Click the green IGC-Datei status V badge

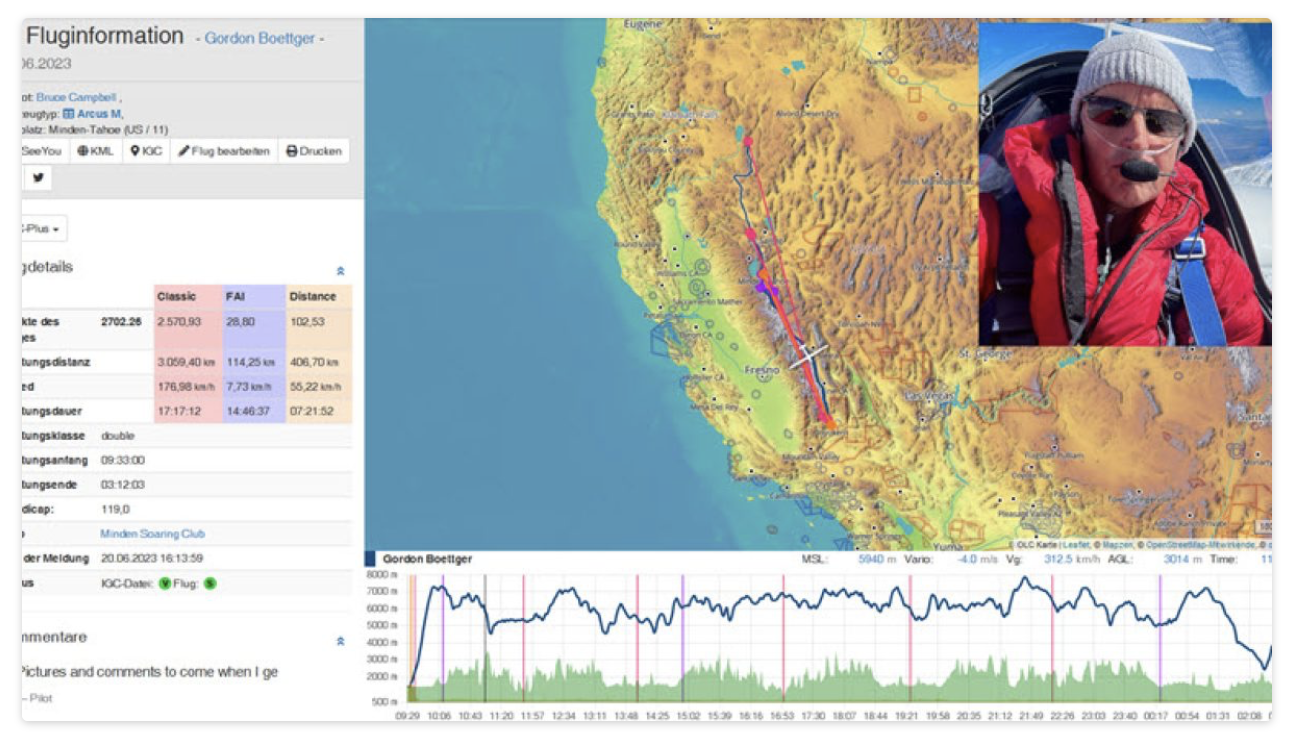pyautogui.click(x=164, y=582)
